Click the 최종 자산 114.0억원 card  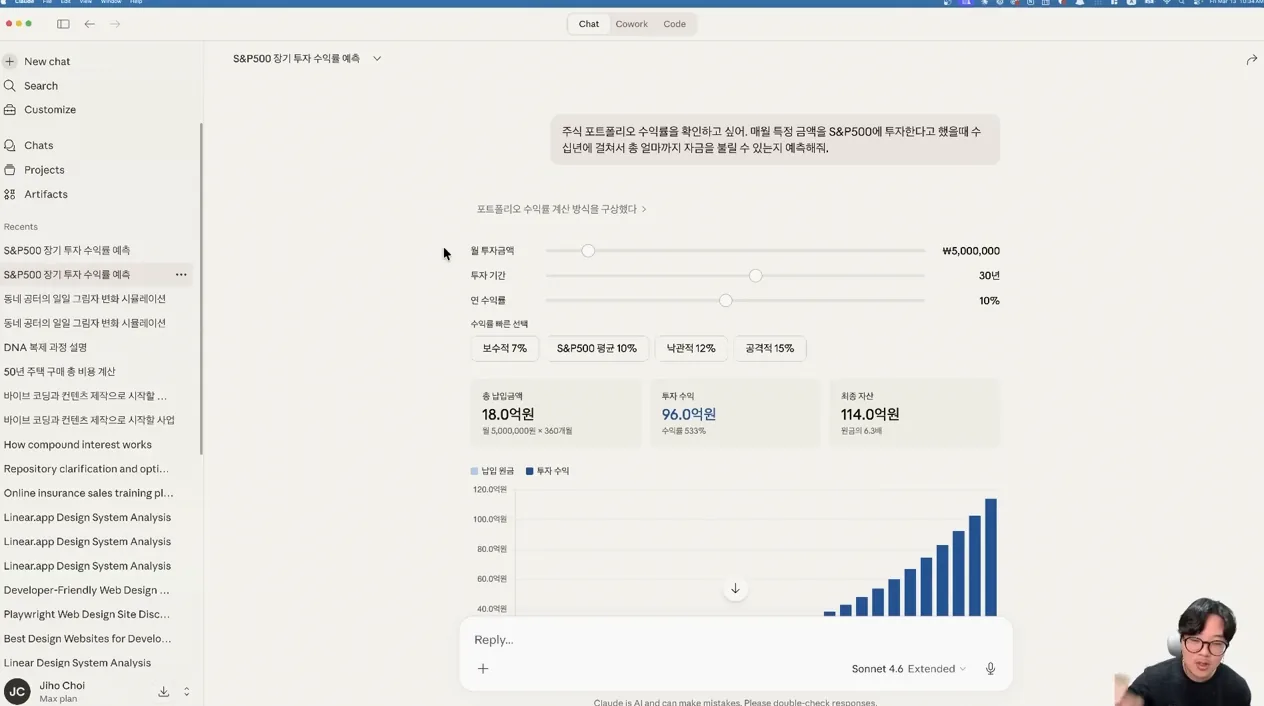914,413
